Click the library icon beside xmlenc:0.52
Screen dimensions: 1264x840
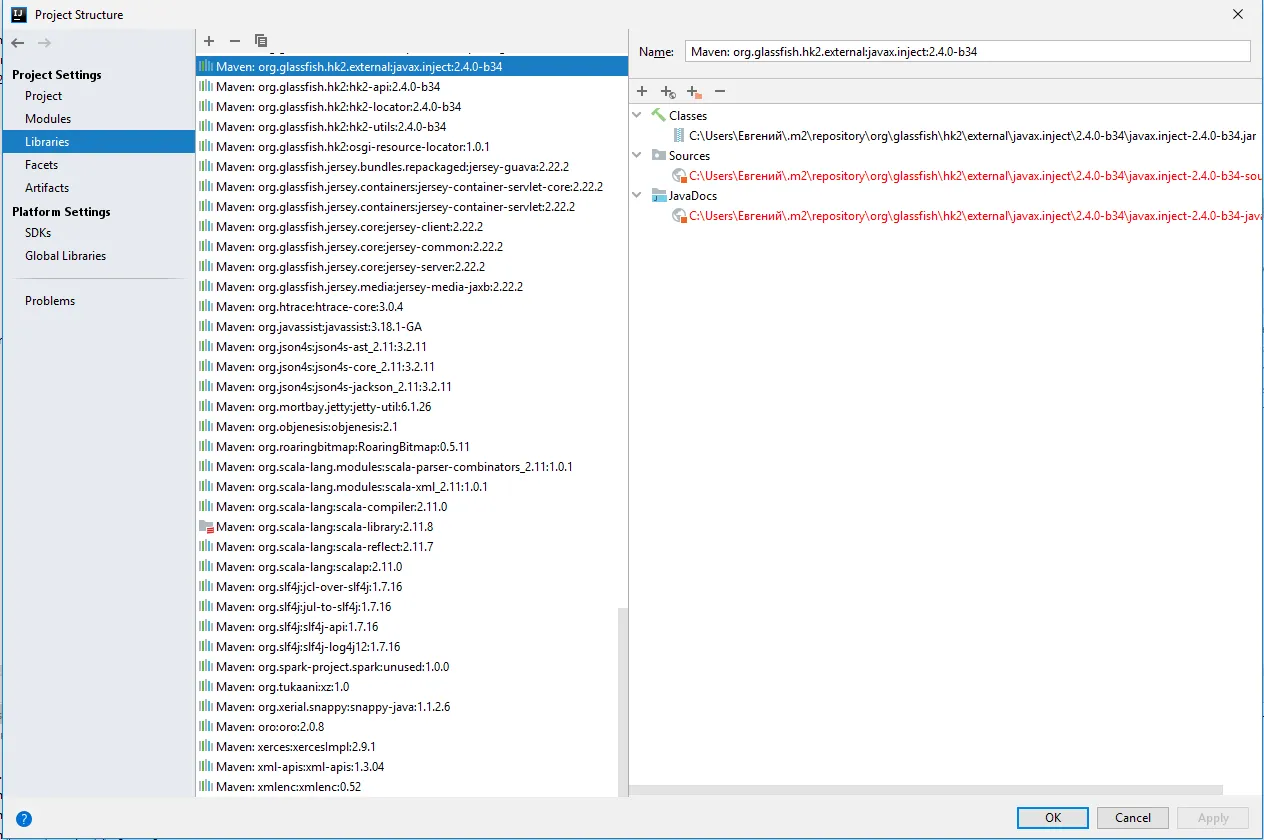pyautogui.click(x=206, y=786)
